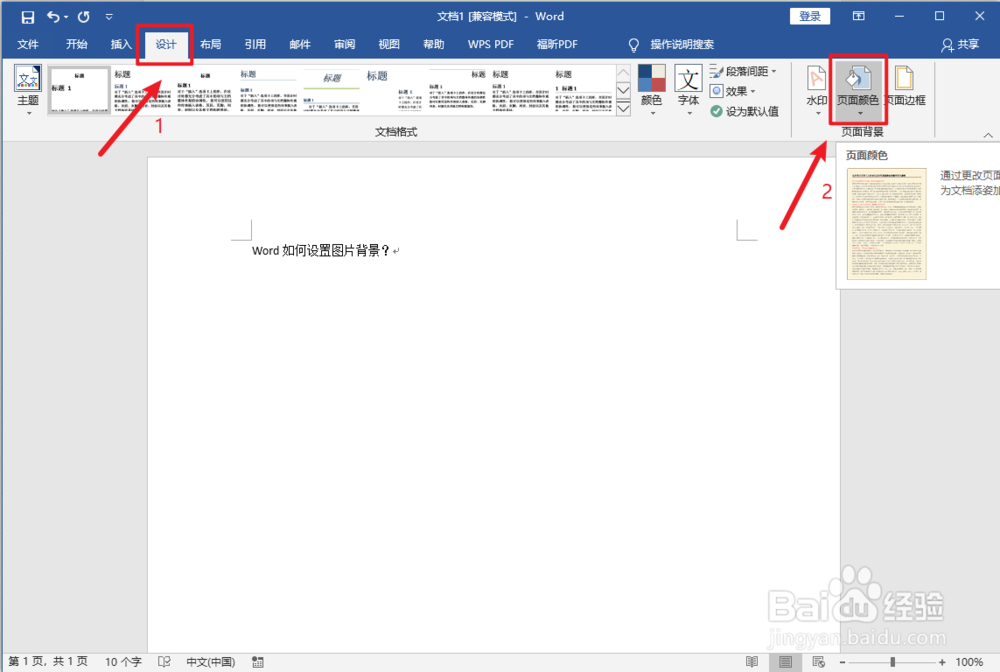Switch to the 设计 ribbon tab
The width and height of the screenshot is (1000, 672).
pos(164,44)
